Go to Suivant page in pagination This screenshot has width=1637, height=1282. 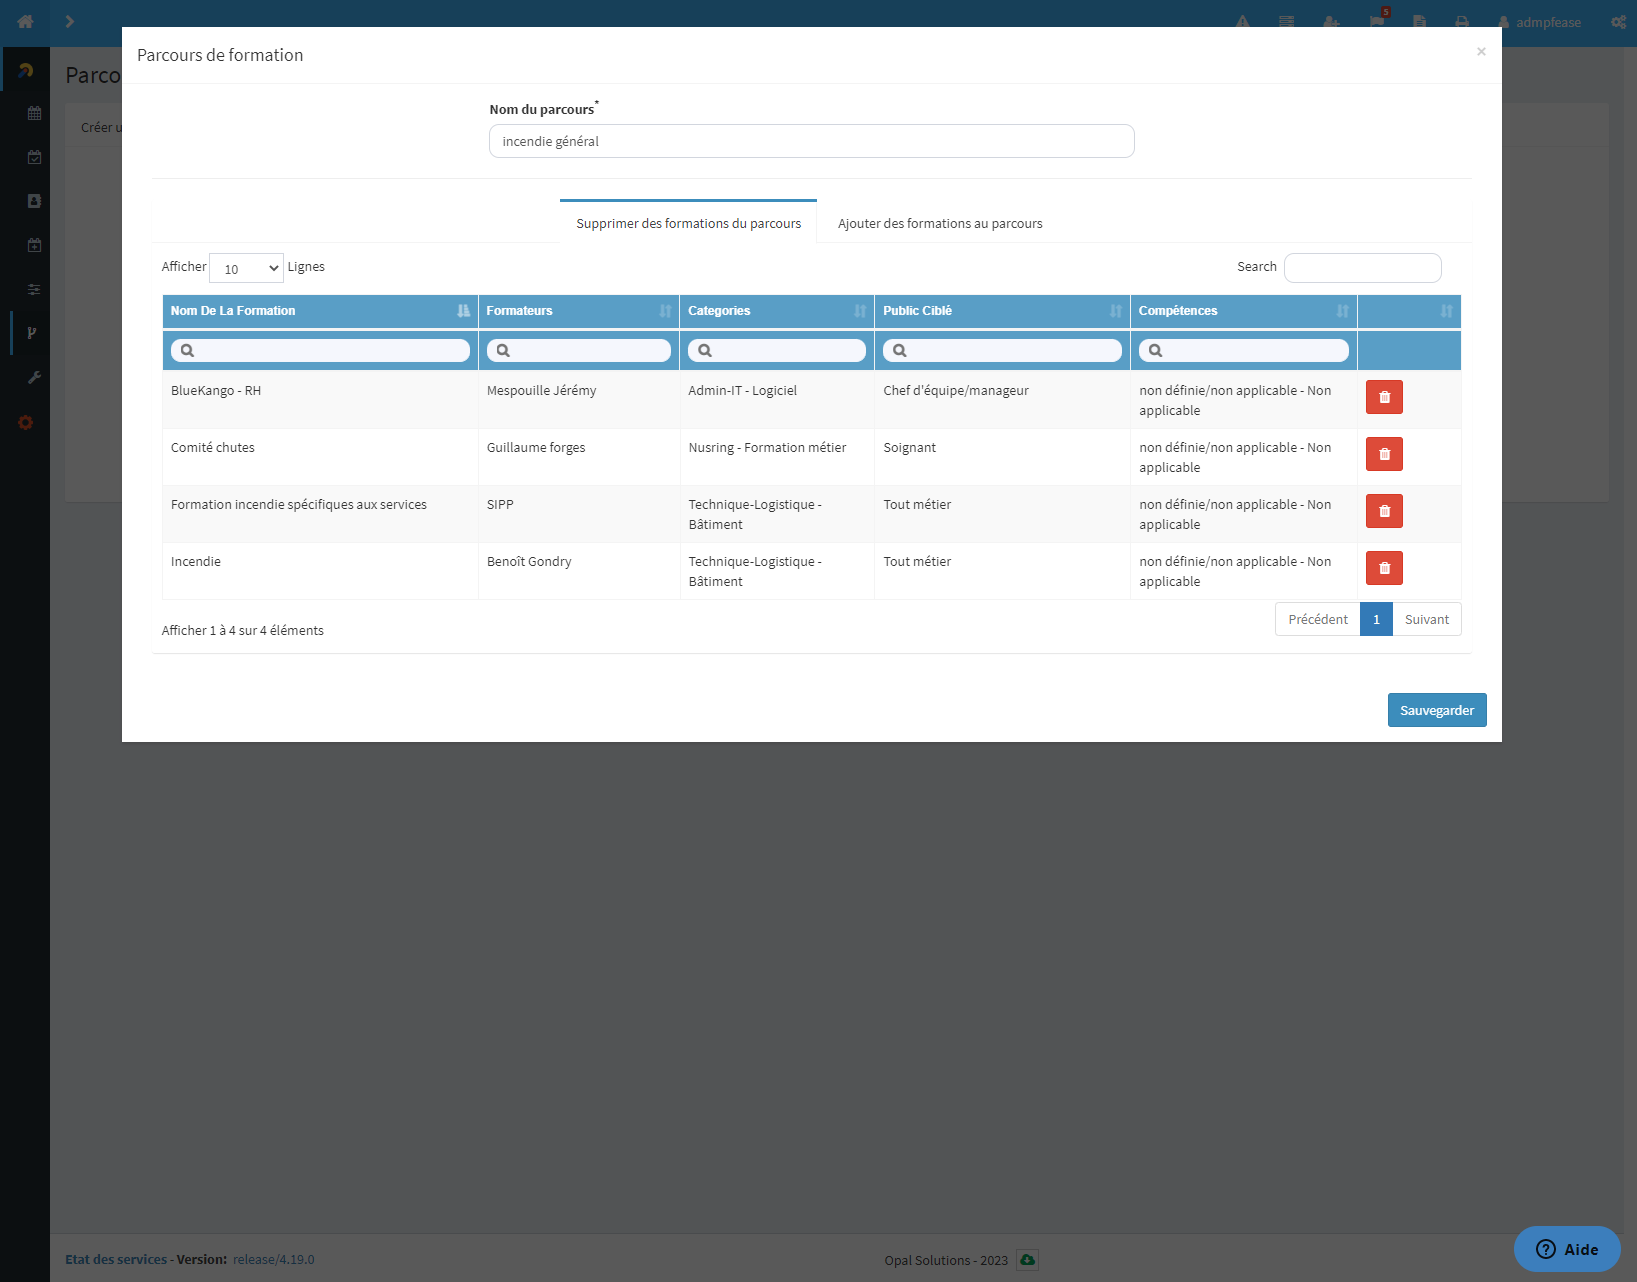(x=1426, y=619)
